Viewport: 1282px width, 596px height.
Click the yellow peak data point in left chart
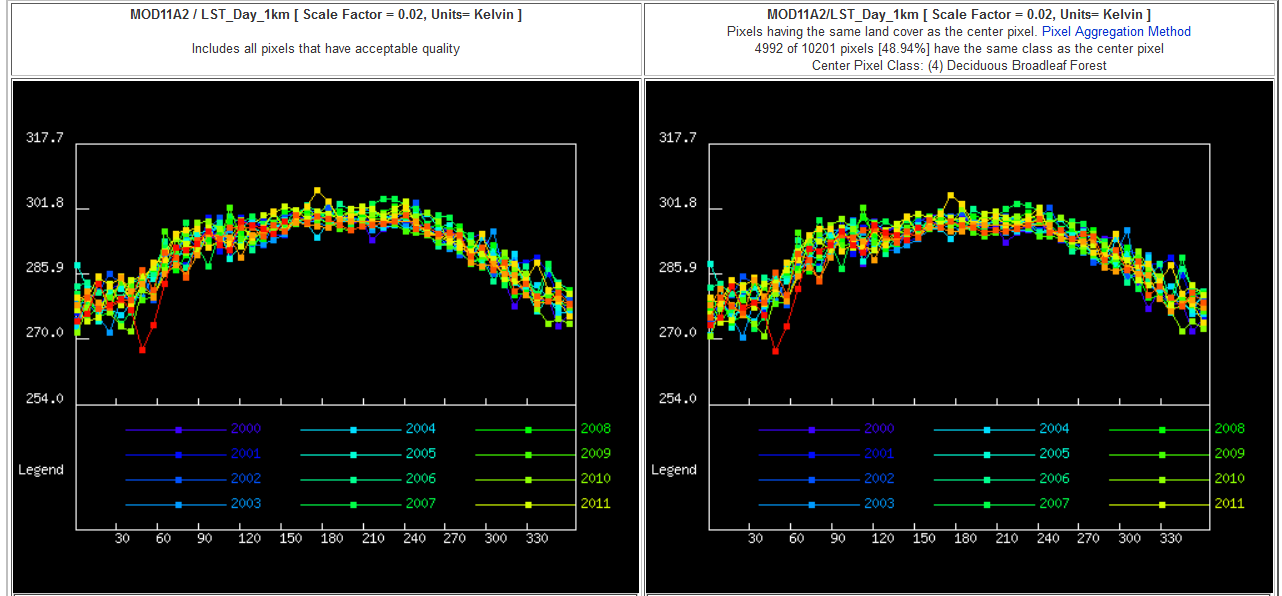[317, 190]
